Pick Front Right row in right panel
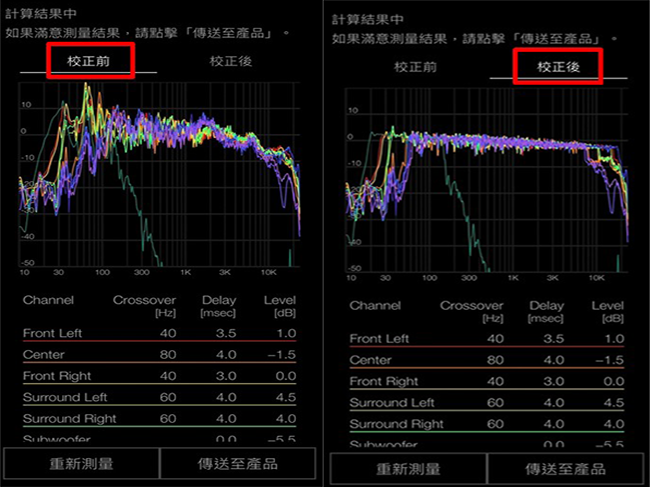This screenshot has width=650, height=487. tap(487, 382)
